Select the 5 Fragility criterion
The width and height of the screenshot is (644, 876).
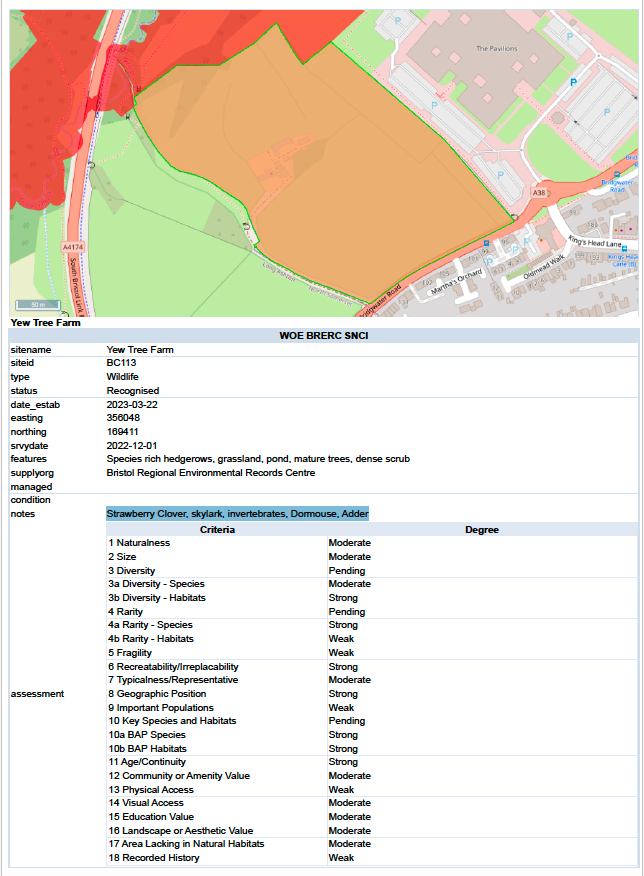(130, 653)
